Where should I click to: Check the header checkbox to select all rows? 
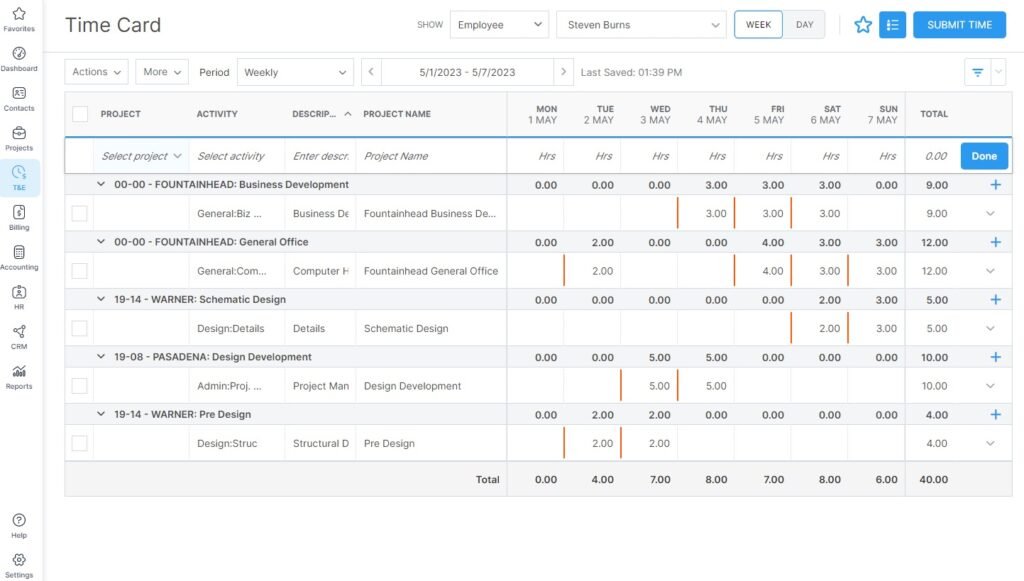click(80, 114)
